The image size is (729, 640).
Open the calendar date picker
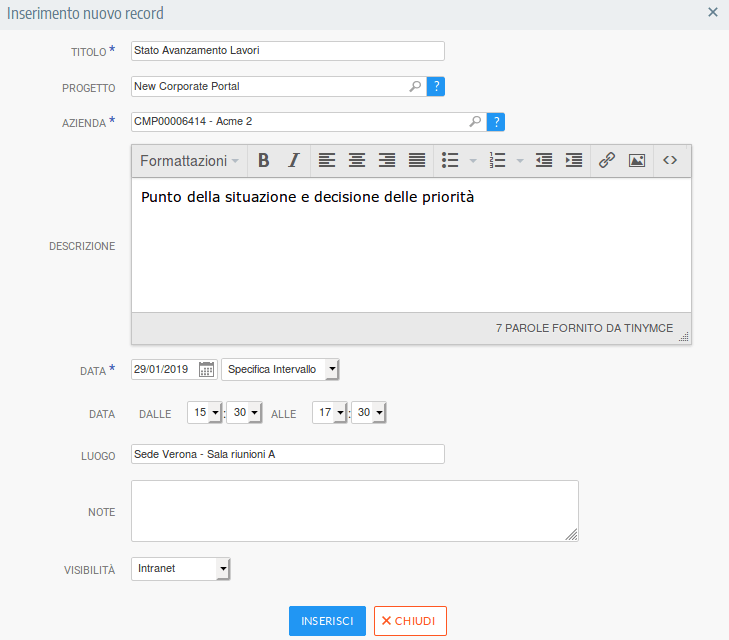[x=206, y=369]
